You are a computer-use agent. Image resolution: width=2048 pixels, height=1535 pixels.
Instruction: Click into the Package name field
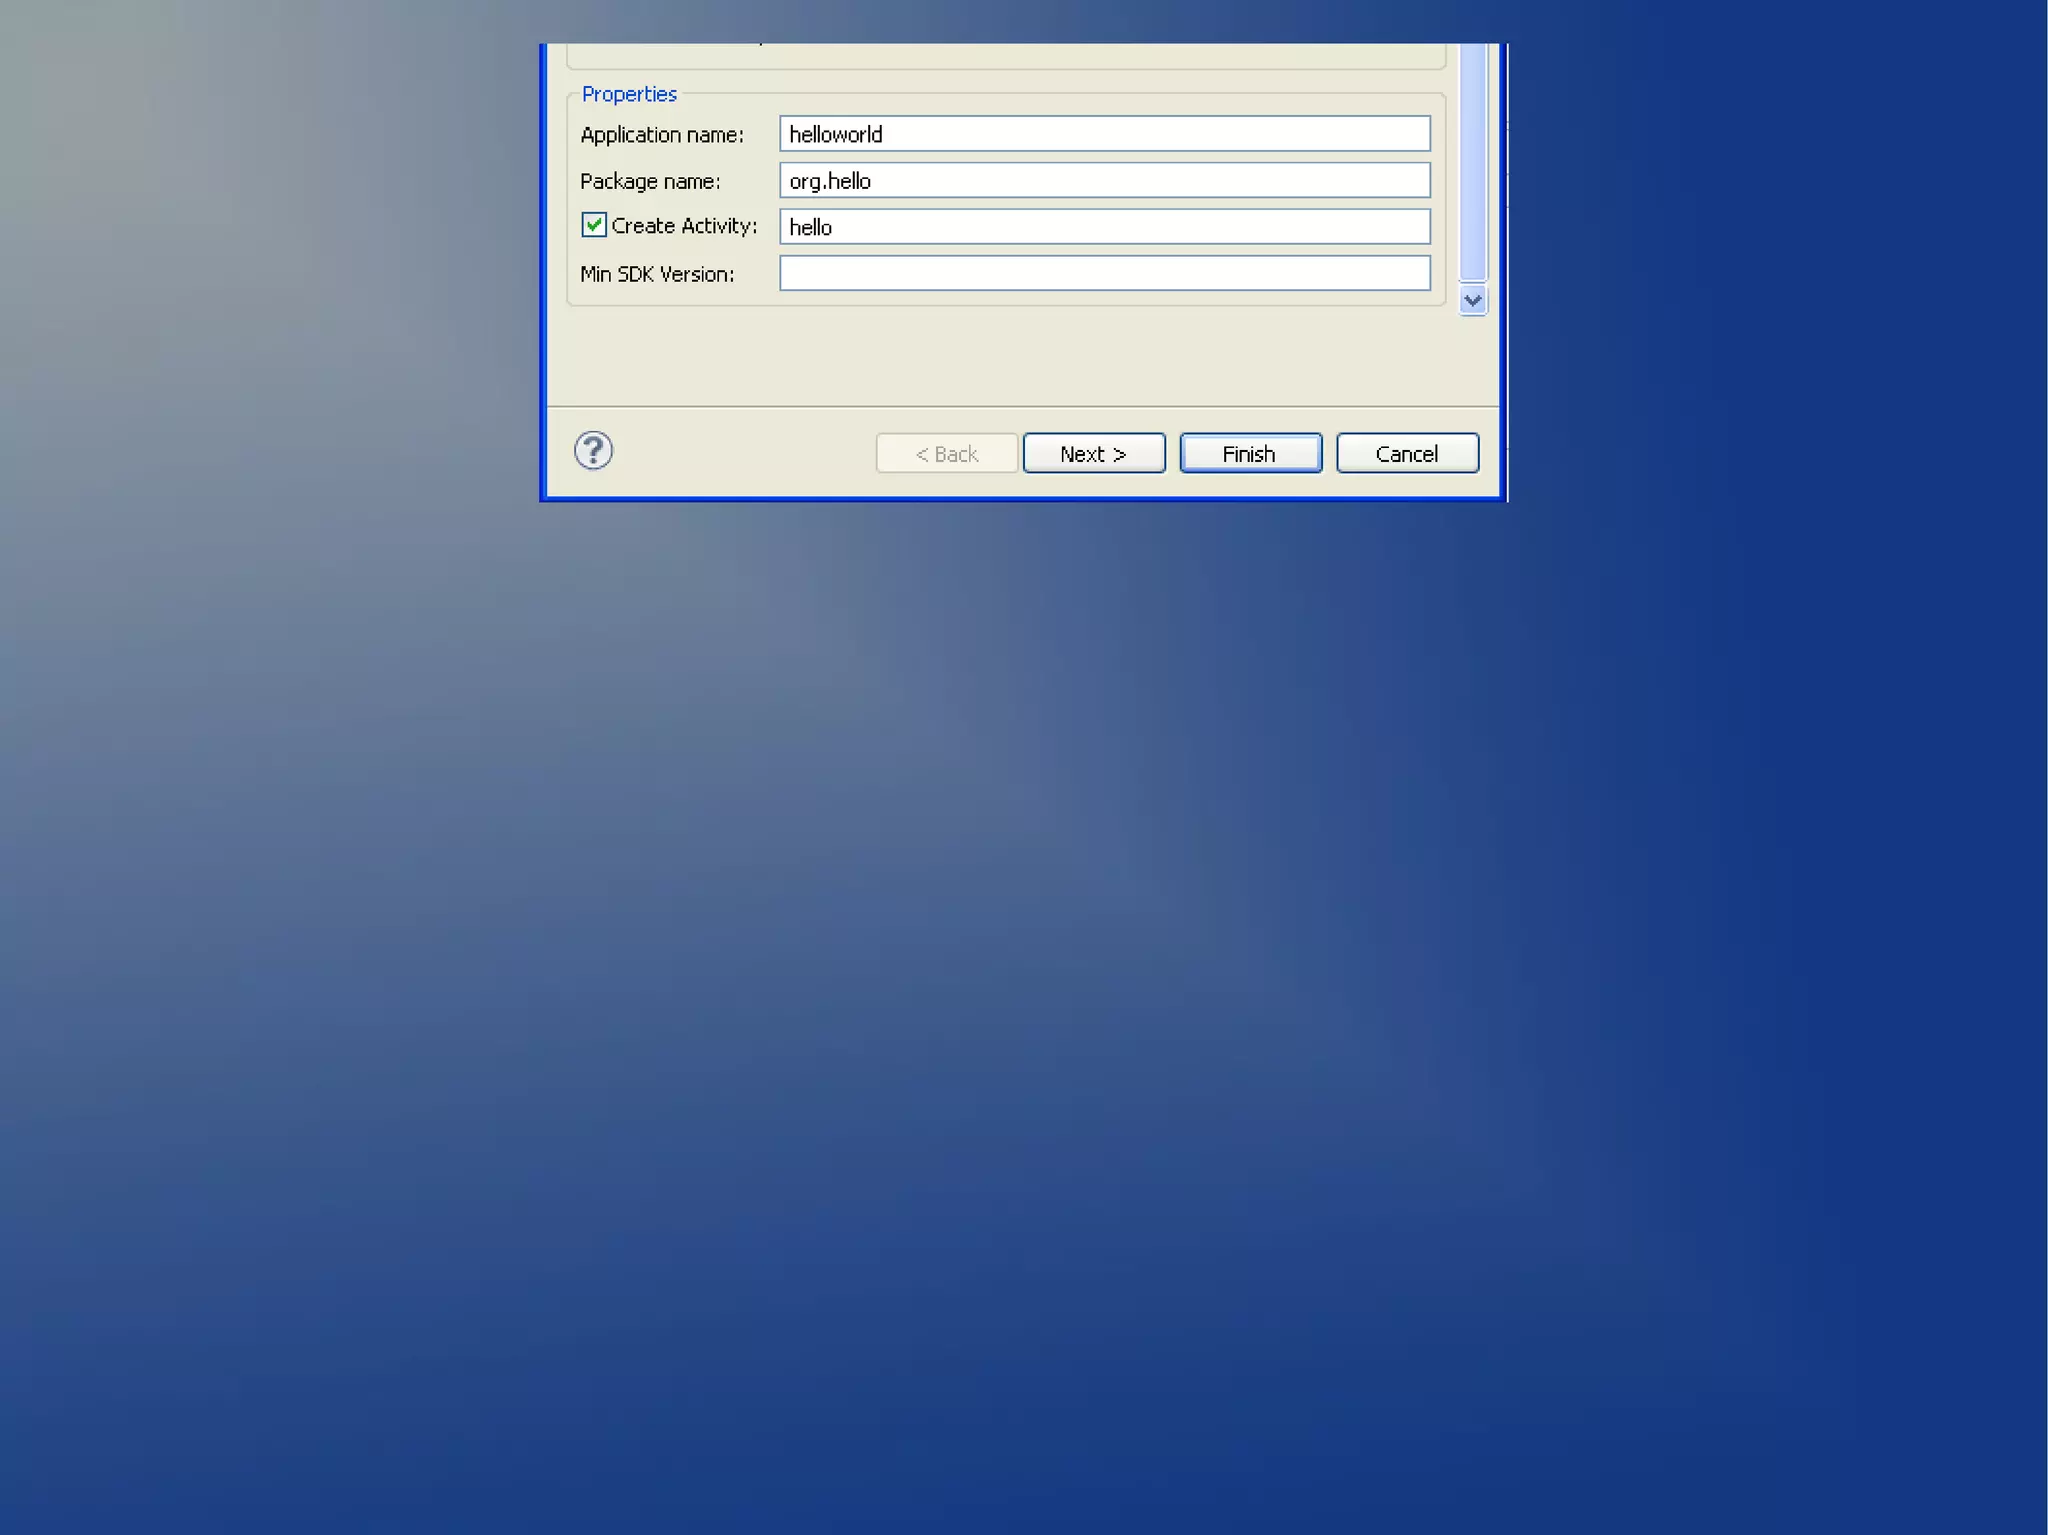point(1104,181)
